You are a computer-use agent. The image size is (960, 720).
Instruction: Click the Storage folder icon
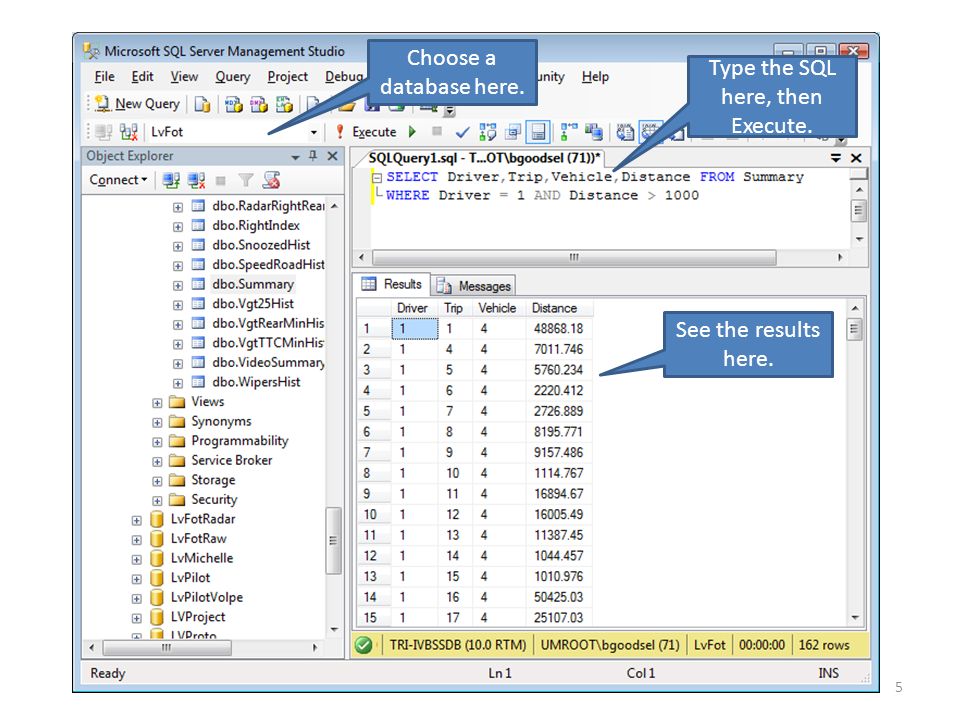[x=177, y=480]
